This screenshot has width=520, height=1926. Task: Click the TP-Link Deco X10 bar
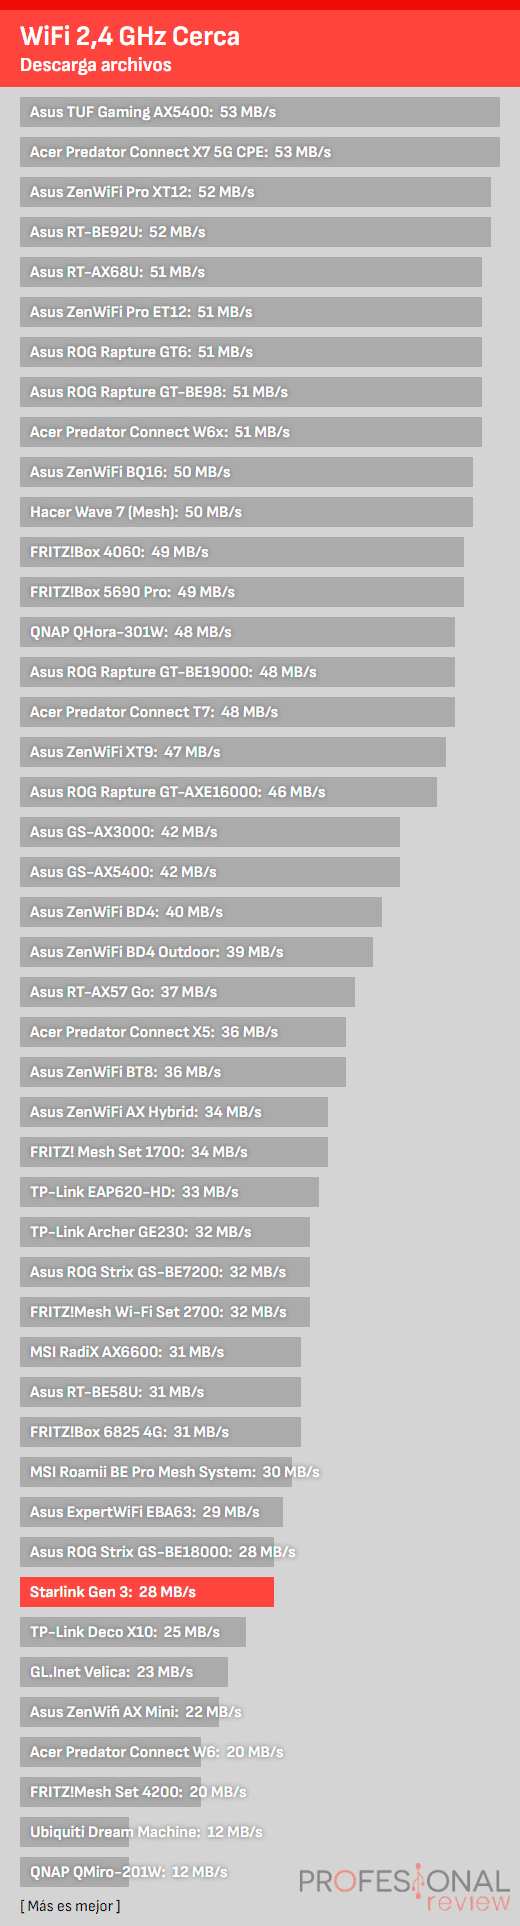[133, 1632]
